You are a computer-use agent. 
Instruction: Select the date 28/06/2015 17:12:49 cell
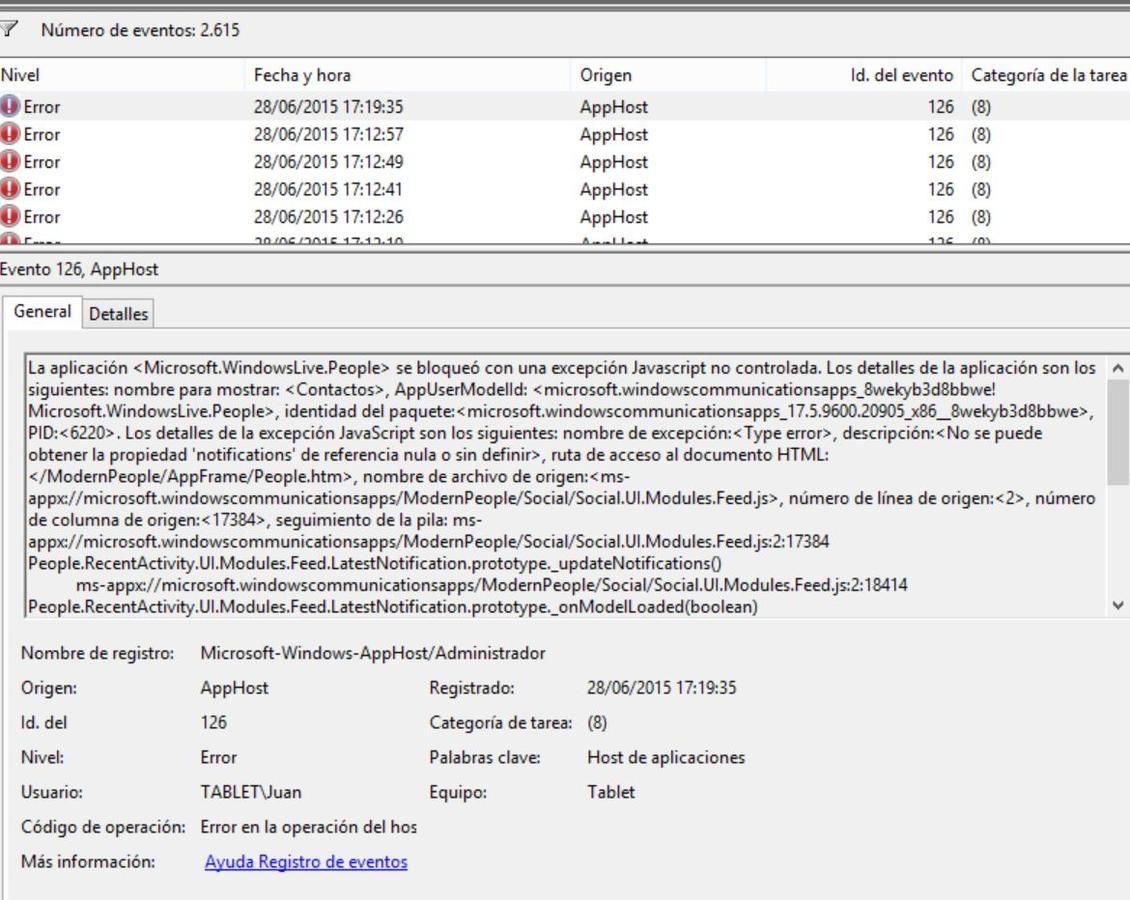pyautogui.click(x=329, y=161)
